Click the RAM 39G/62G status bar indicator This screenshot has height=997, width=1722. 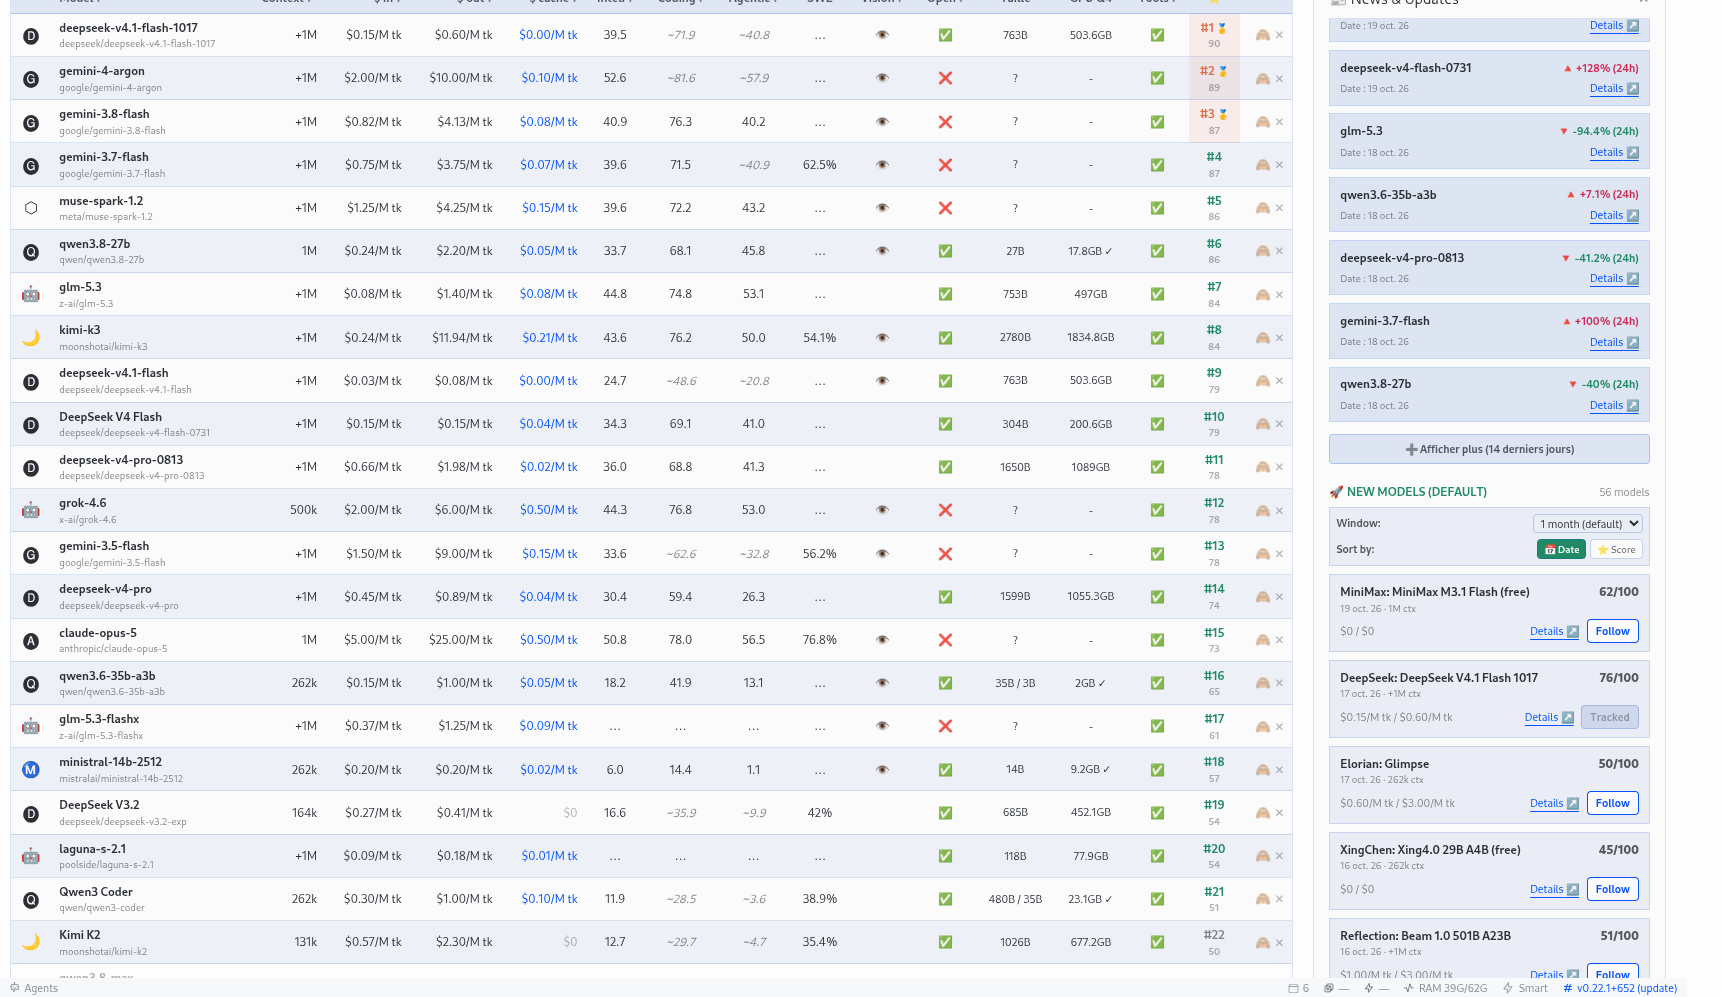pos(1445,988)
